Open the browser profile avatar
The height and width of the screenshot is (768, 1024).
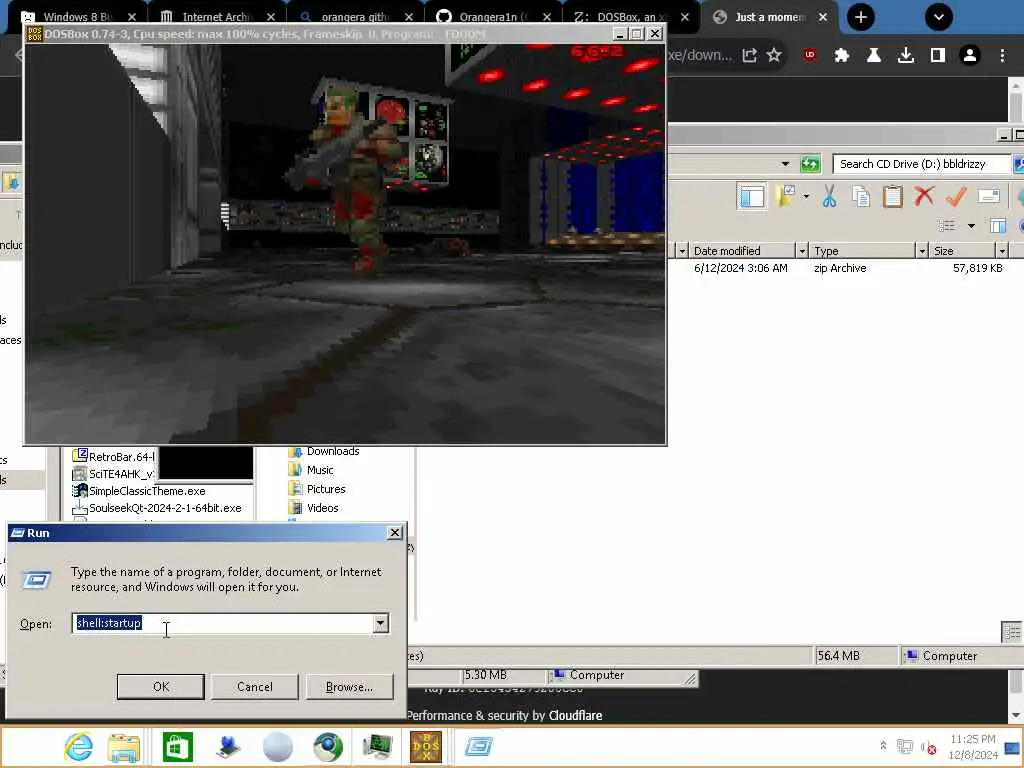click(970, 56)
